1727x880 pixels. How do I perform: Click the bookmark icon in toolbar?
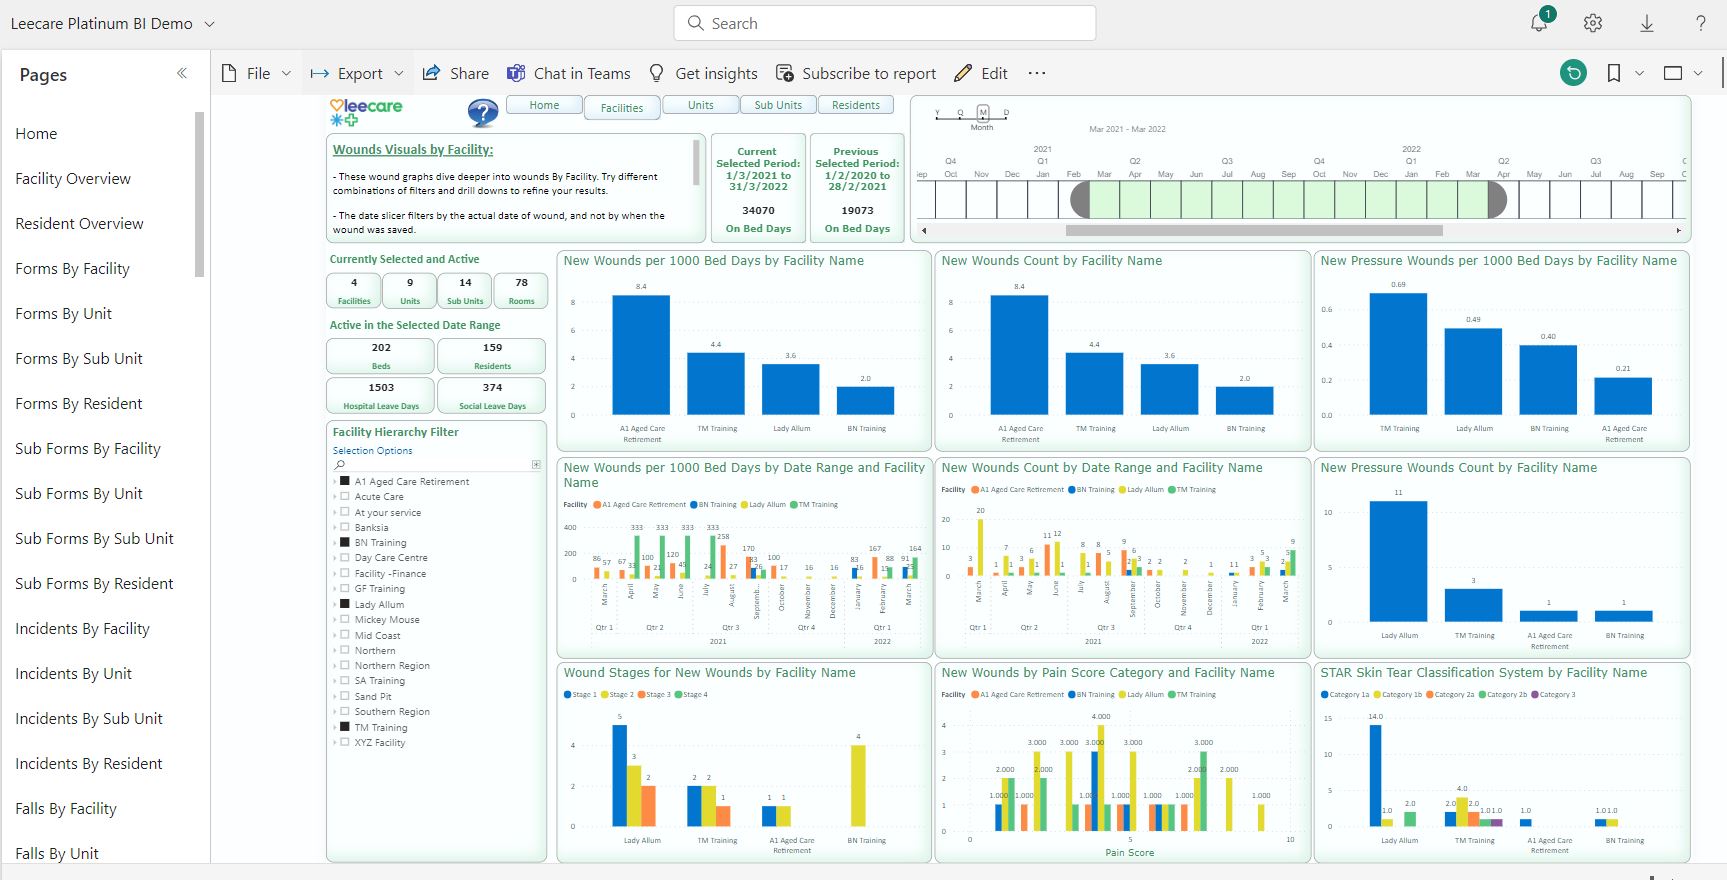pyautogui.click(x=1613, y=73)
